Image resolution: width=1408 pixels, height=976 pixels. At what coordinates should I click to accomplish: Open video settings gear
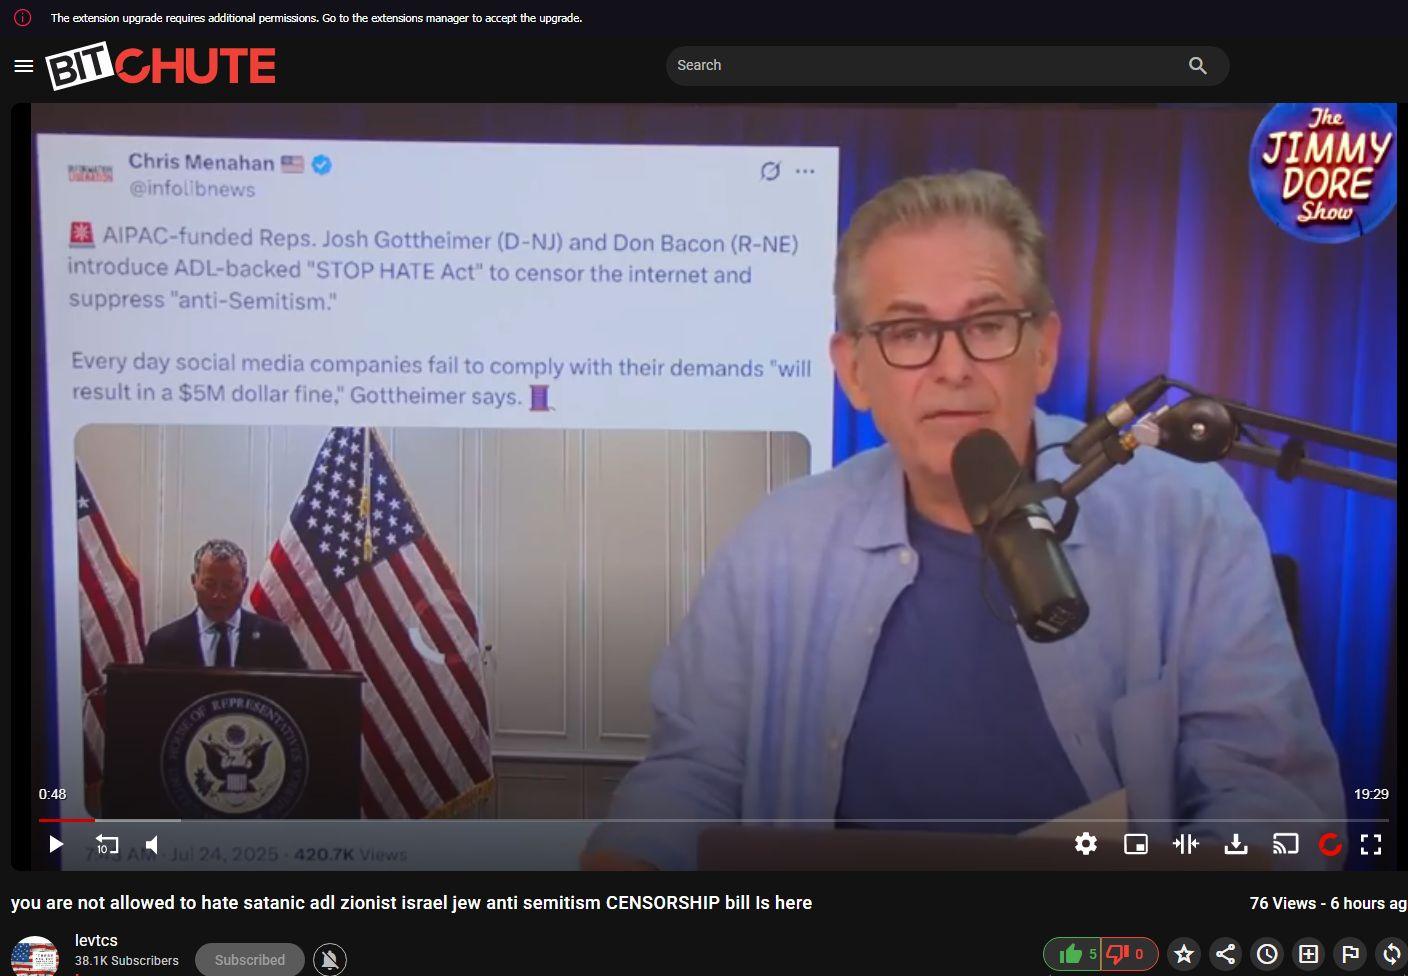[x=1086, y=844]
